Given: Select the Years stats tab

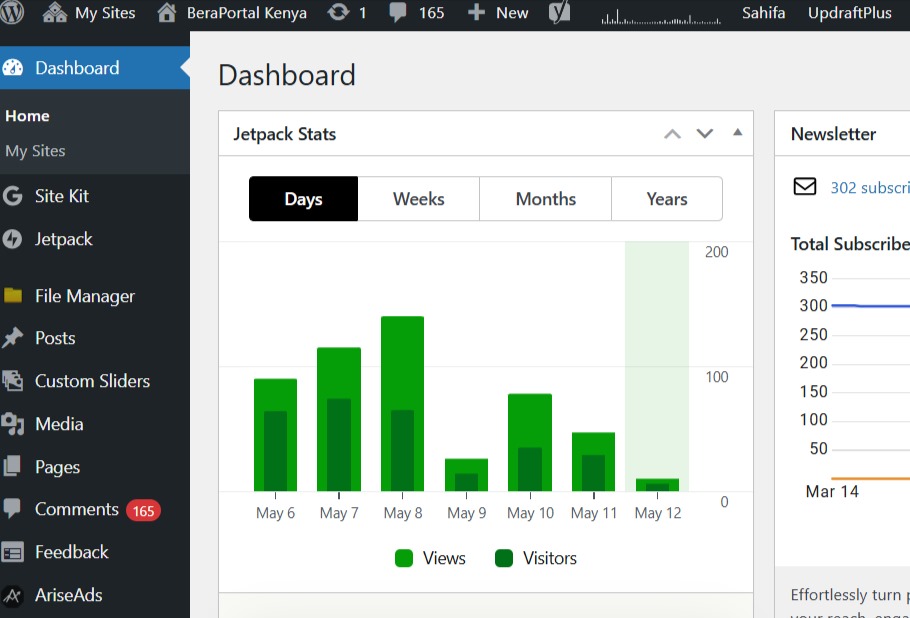Looking at the screenshot, I should point(666,199).
